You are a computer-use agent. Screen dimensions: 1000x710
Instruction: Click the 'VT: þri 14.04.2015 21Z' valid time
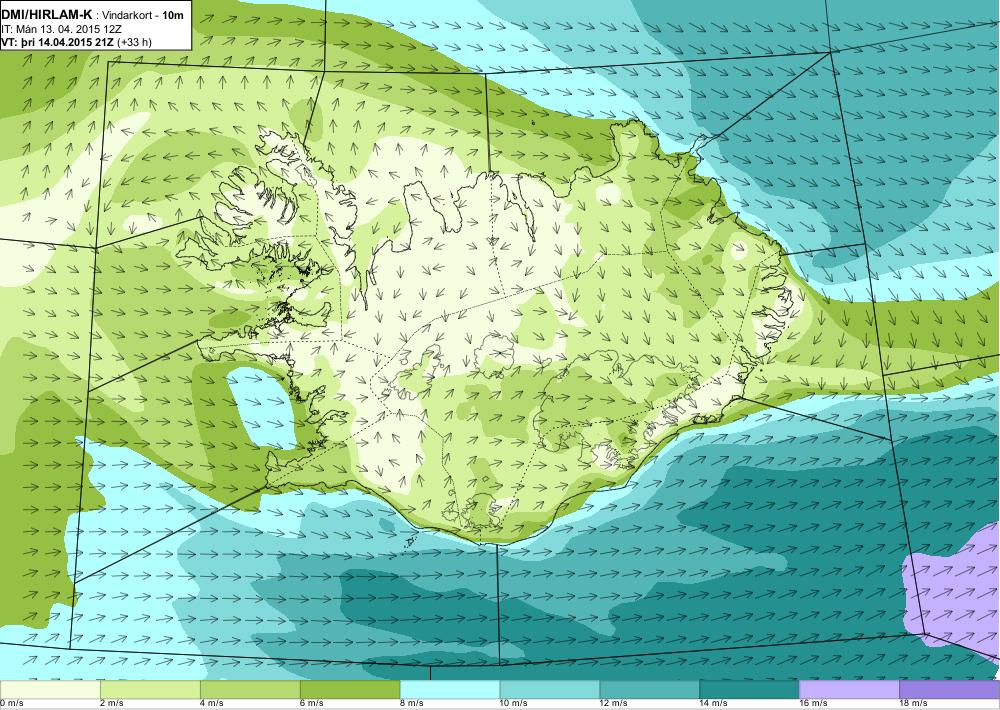(58, 42)
